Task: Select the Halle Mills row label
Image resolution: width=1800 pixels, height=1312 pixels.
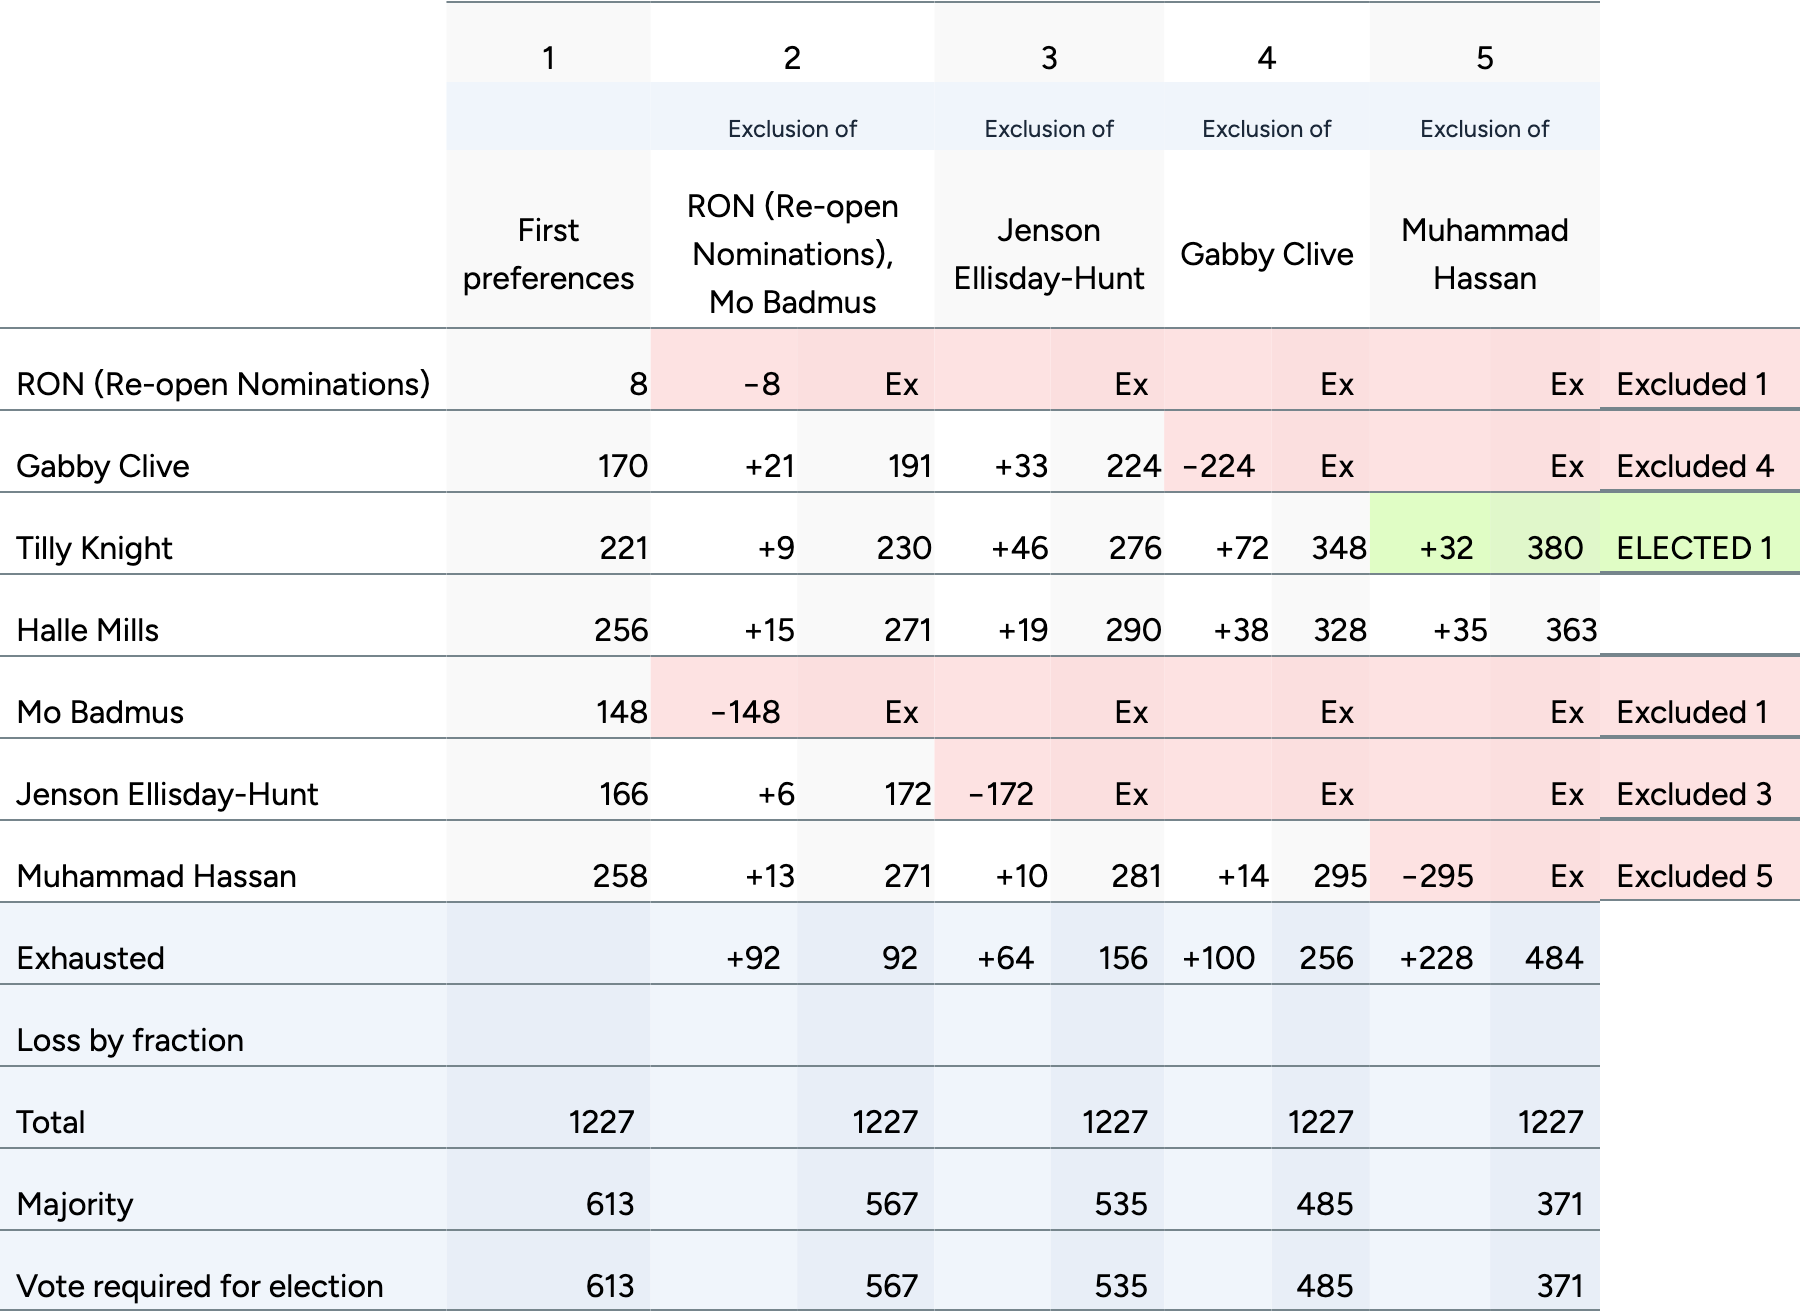Action: pos(88,630)
